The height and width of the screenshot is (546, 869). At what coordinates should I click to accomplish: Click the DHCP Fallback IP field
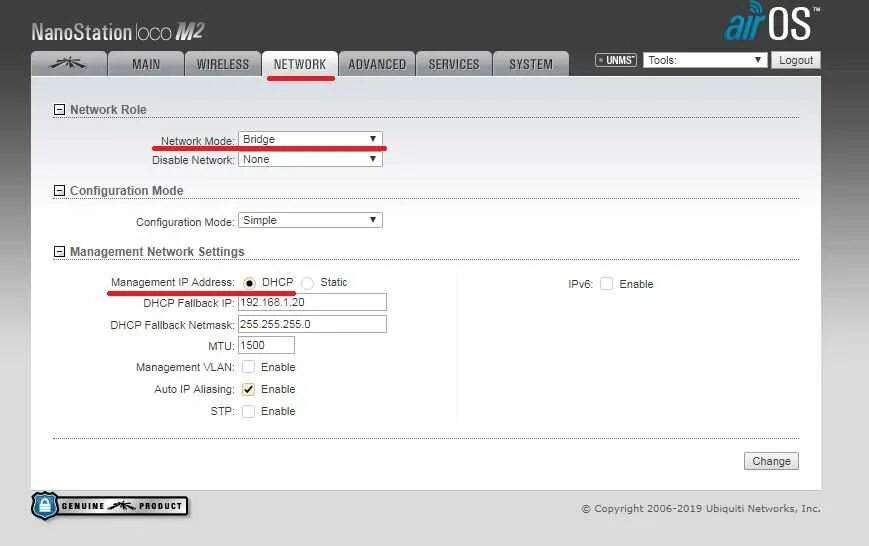click(x=313, y=302)
